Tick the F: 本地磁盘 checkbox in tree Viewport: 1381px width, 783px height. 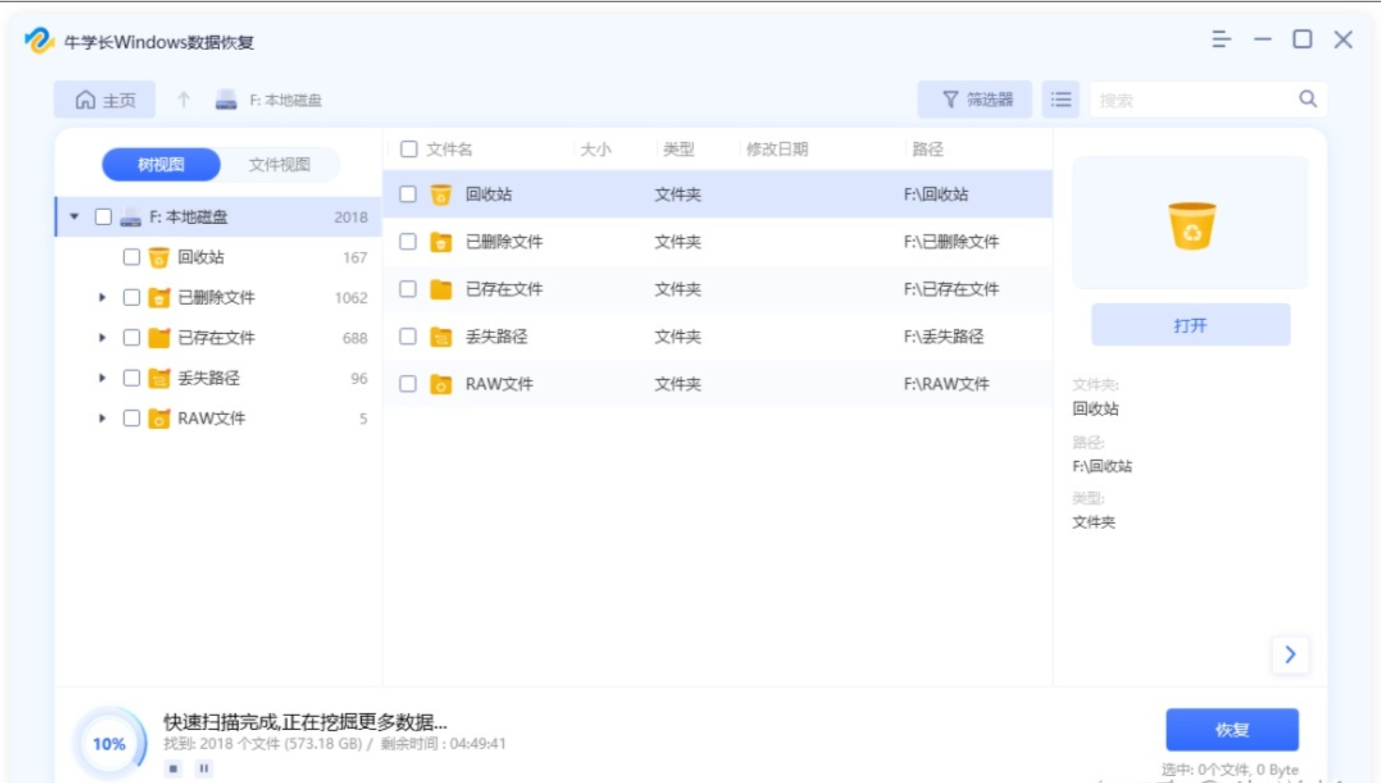pos(103,217)
